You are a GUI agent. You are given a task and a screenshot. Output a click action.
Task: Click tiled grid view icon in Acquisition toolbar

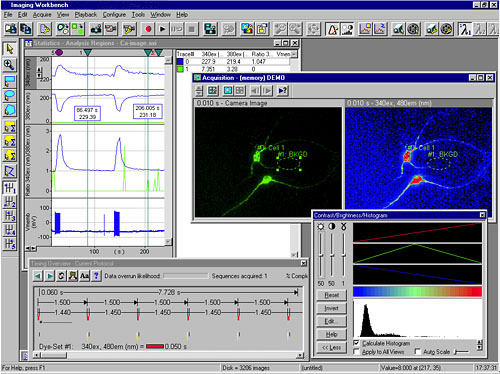(240, 90)
